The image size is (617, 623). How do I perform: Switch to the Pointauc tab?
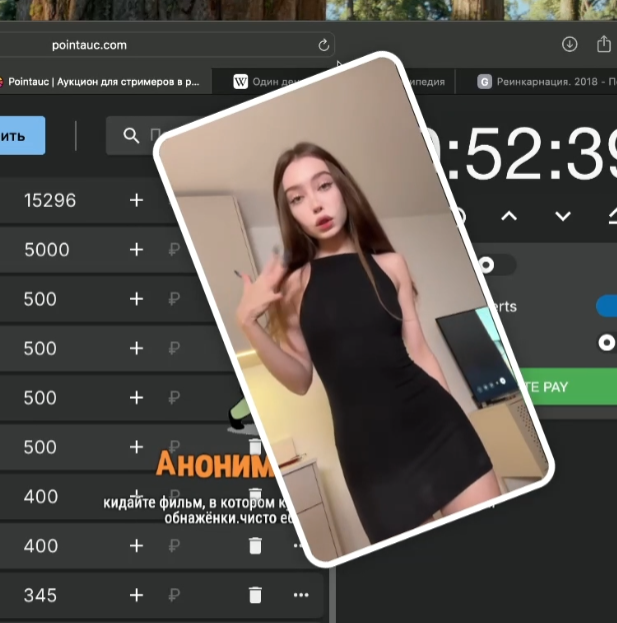click(103, 82)
